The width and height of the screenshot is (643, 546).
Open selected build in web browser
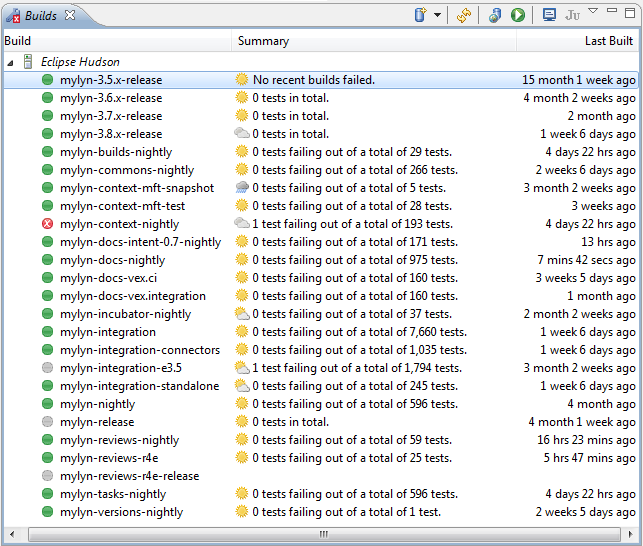pos(495,15)
